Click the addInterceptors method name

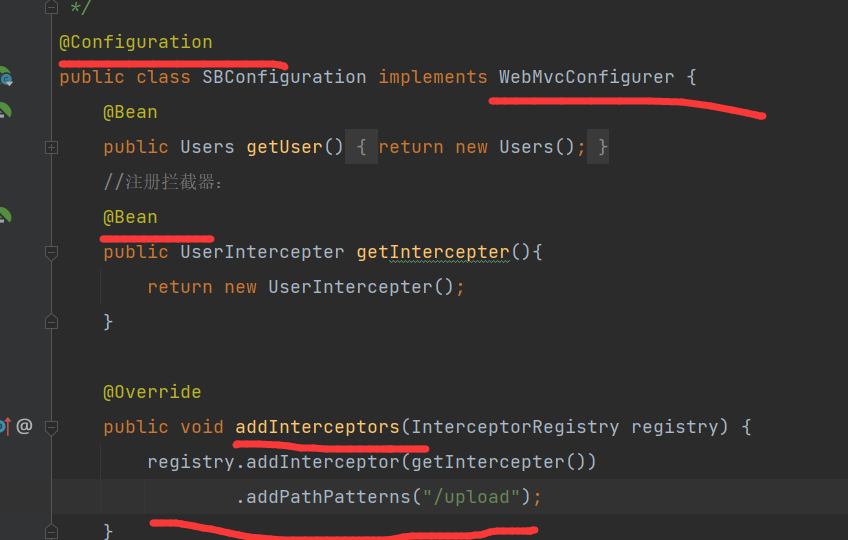pos(317,427)
